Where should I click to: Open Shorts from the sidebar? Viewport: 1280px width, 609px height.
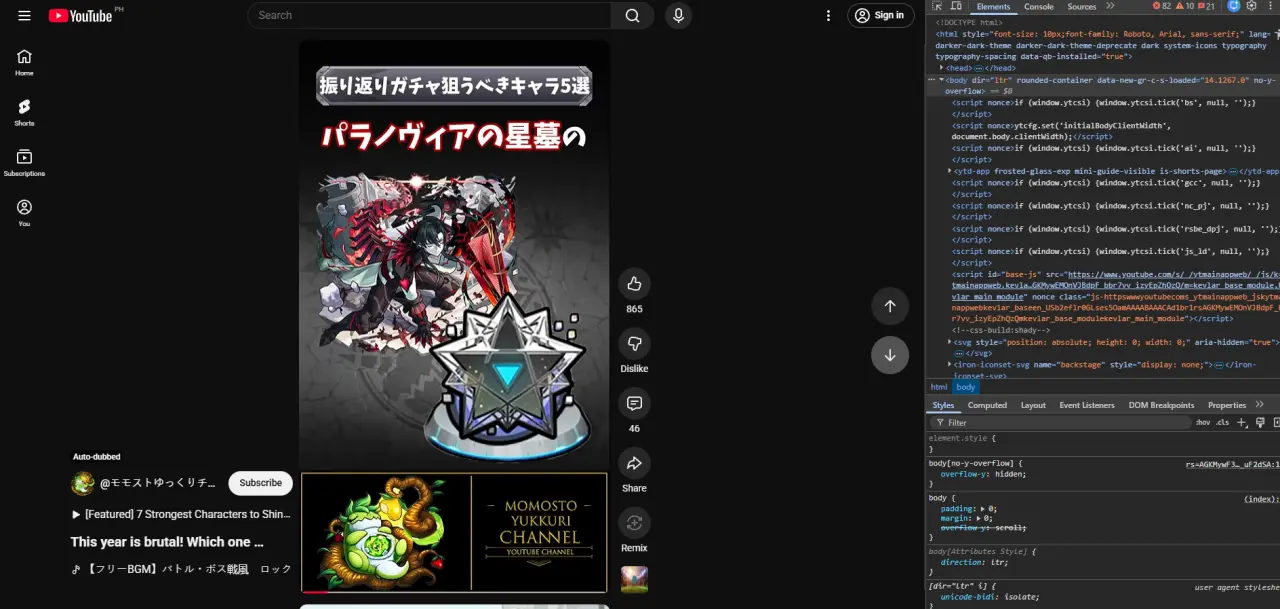point(24,112)
